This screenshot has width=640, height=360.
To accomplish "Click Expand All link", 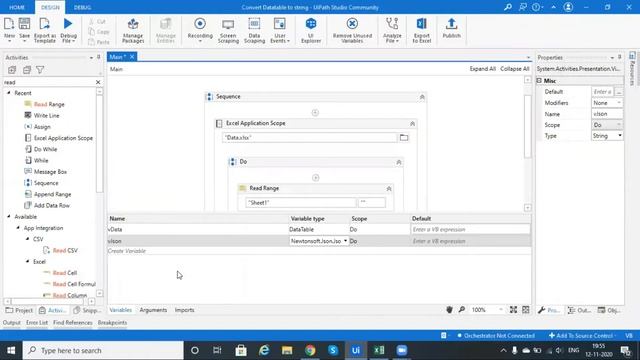I will [x=482, y=69].
